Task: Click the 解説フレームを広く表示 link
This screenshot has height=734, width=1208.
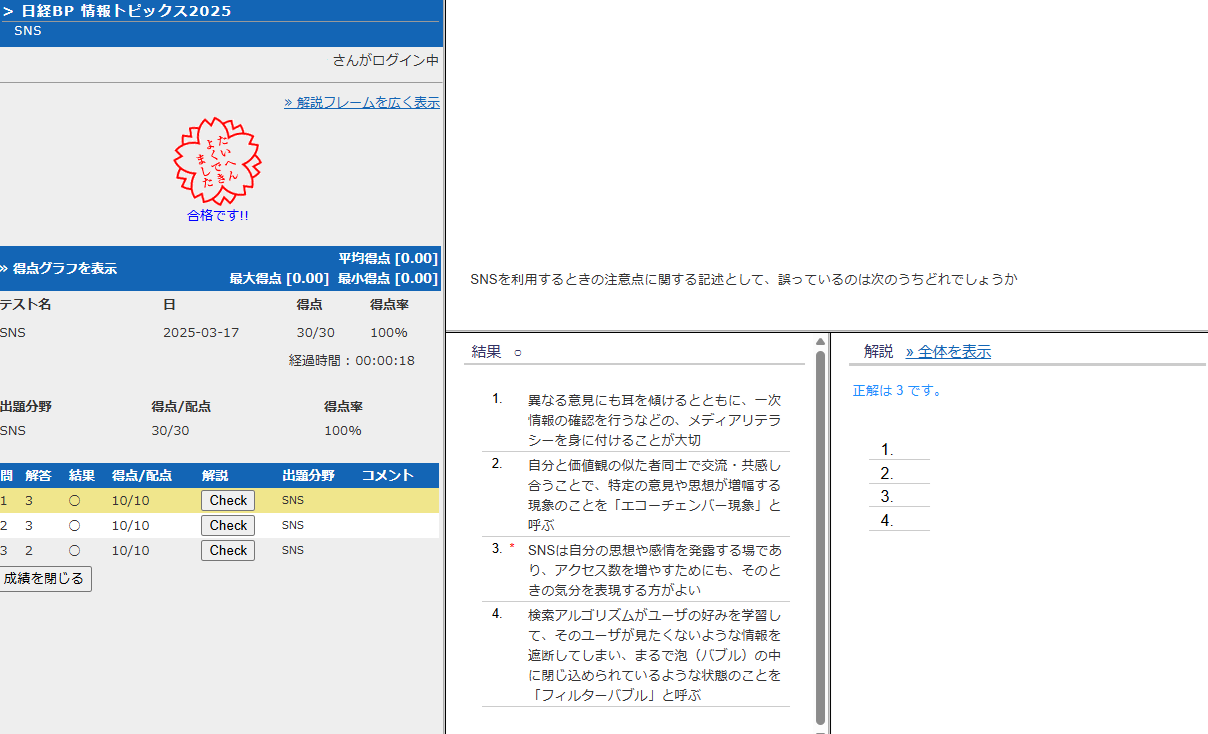Action: click(361, 102)
